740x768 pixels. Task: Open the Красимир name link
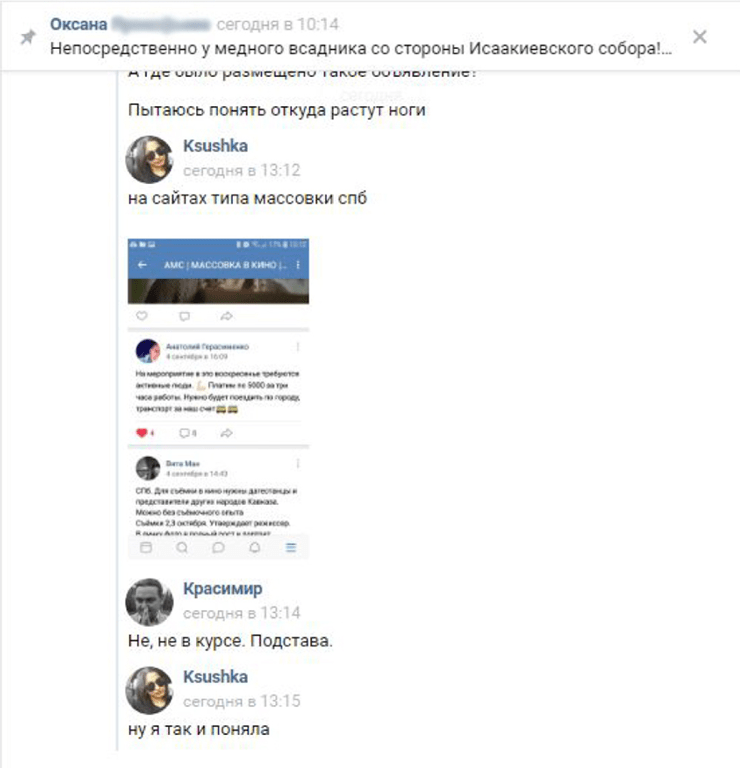click(x=222, y=589)
